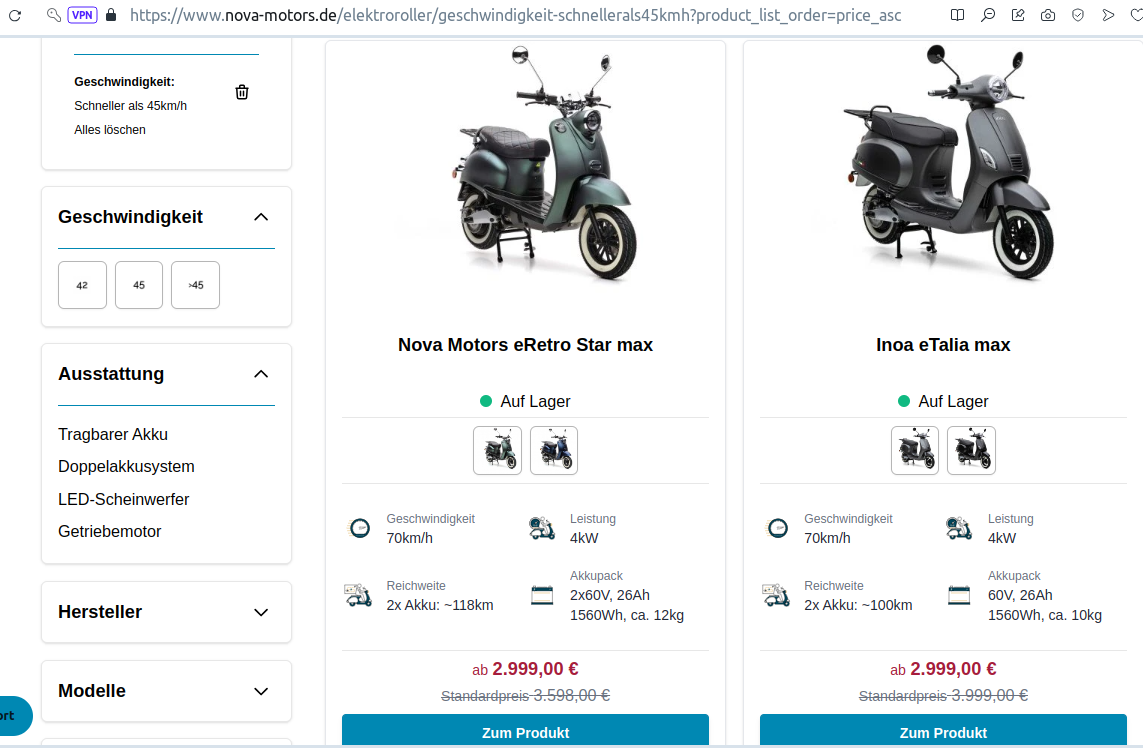1143x748 pixels.
Task: Click the Alles löschen link
Action: [x=110, y=129]
